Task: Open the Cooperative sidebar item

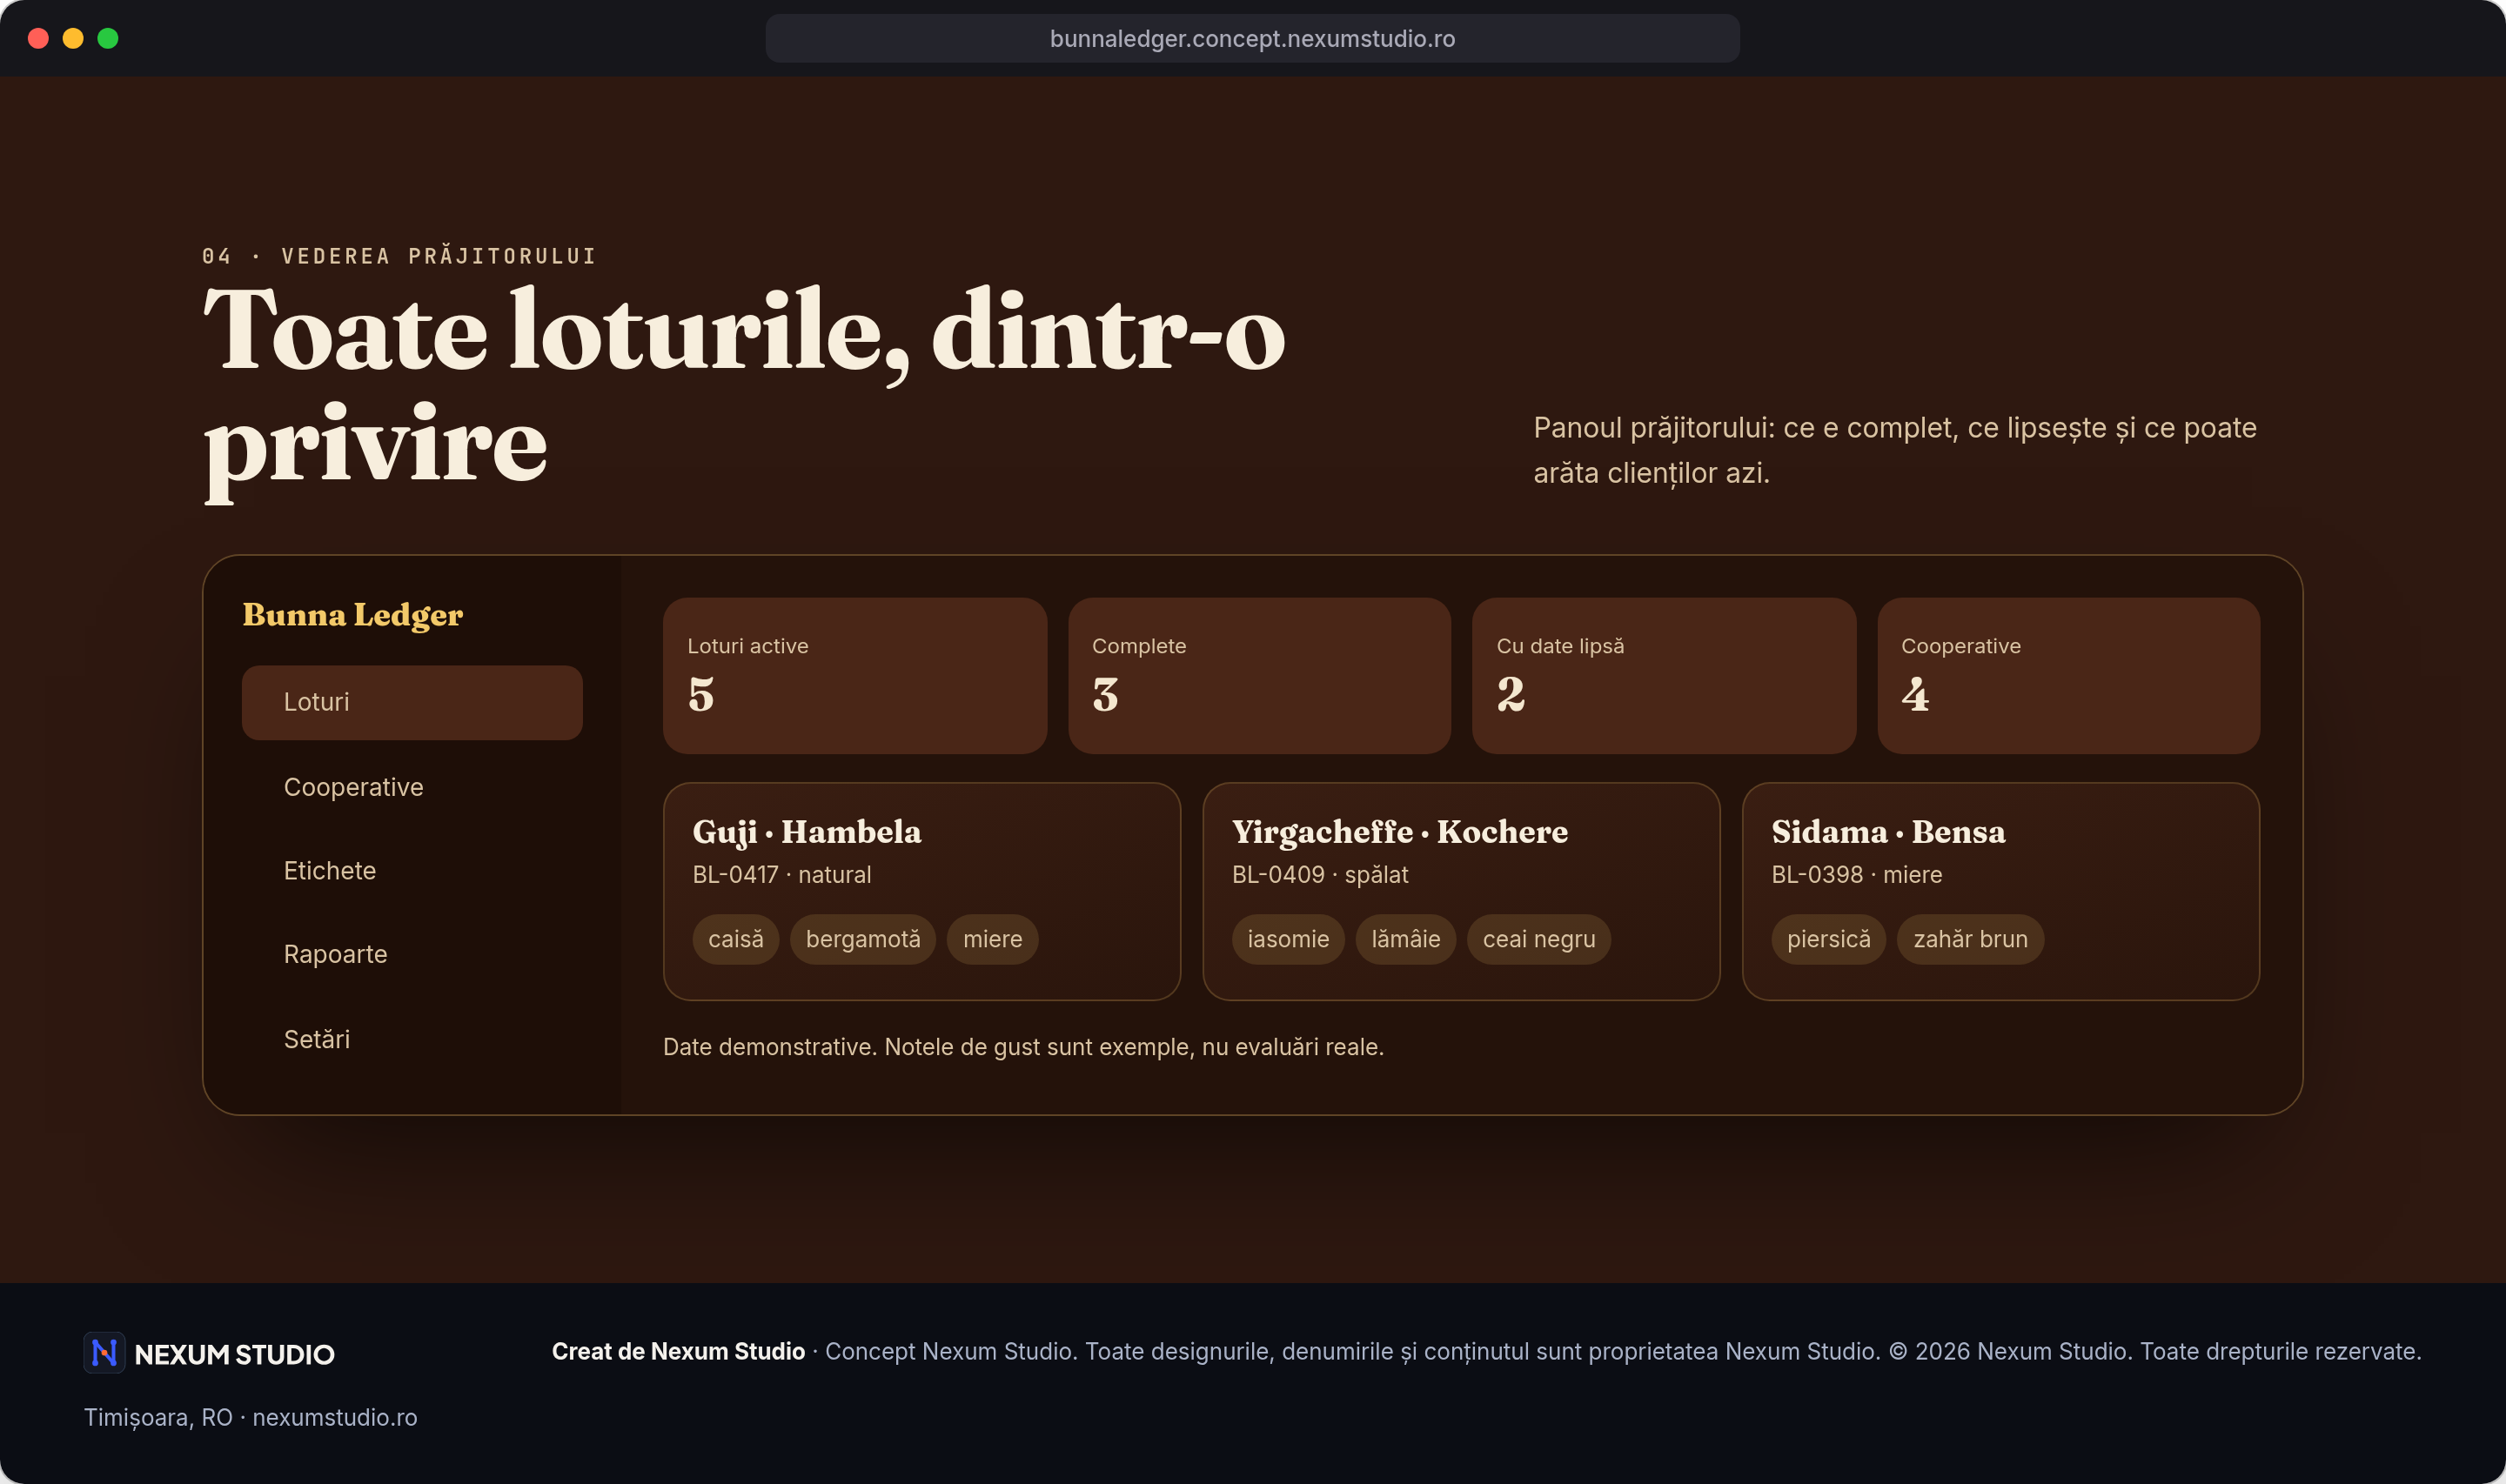Action: tap(412, 787)
